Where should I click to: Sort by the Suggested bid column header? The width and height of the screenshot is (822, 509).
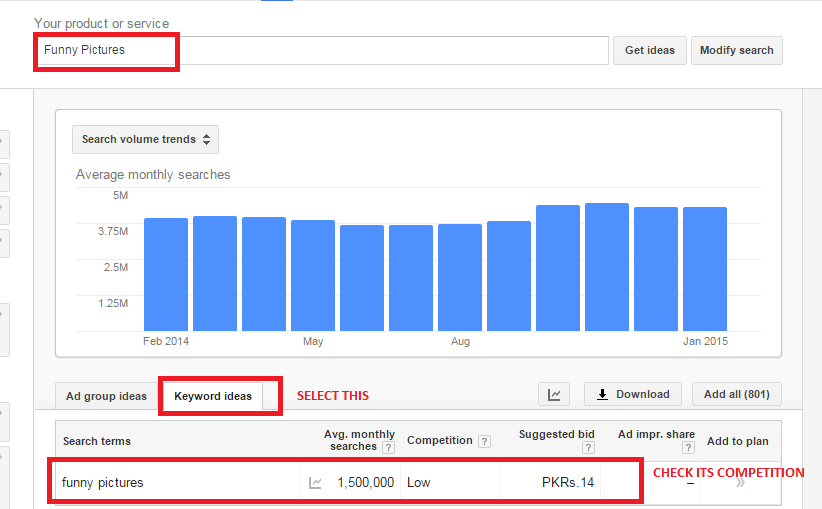coord(556,435)
